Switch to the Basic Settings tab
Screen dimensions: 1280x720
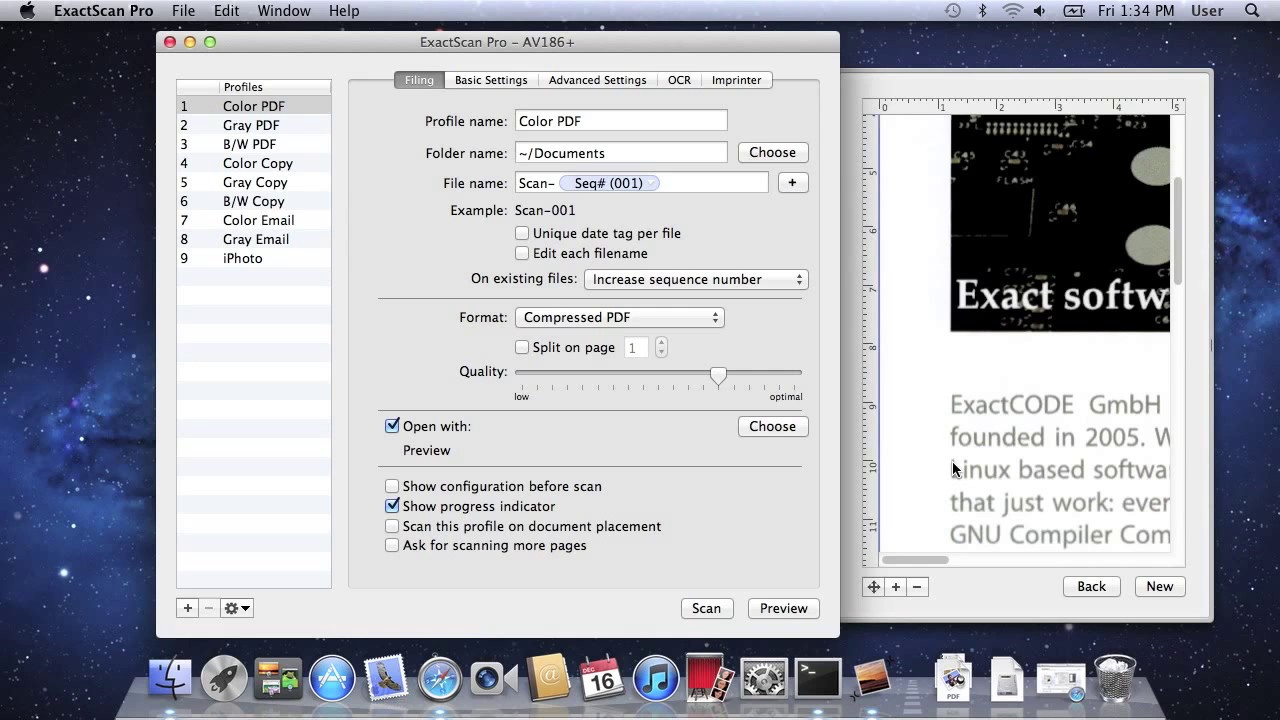pyautogui.click(x=491, y=80)
